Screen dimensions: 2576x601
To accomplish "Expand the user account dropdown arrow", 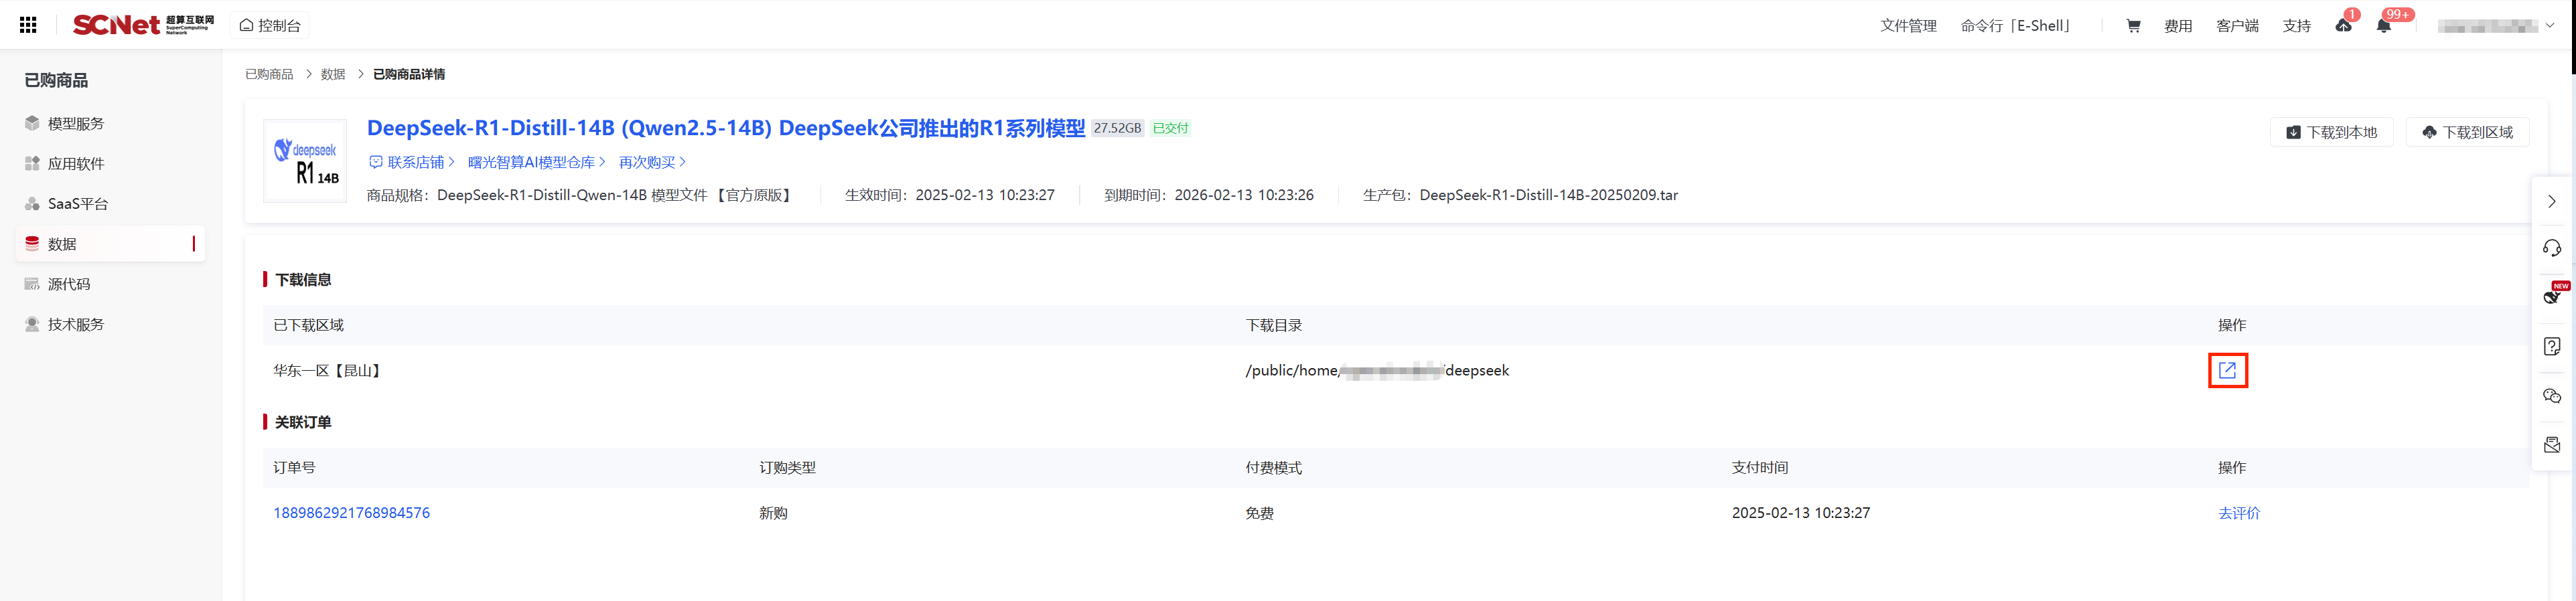I will pyautogui.click(x=2550, y=26).
